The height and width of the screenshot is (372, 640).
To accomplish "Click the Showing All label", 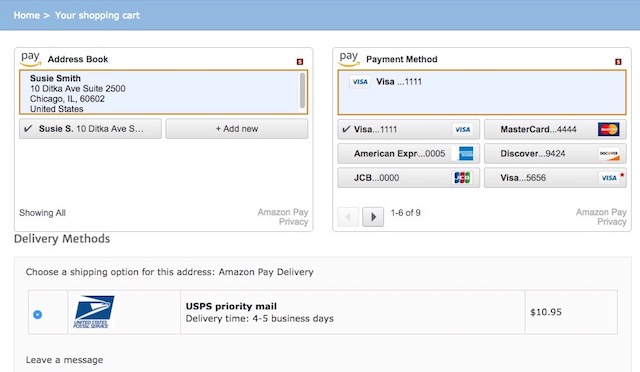I will pyautogui.click(x=42, y=213).
